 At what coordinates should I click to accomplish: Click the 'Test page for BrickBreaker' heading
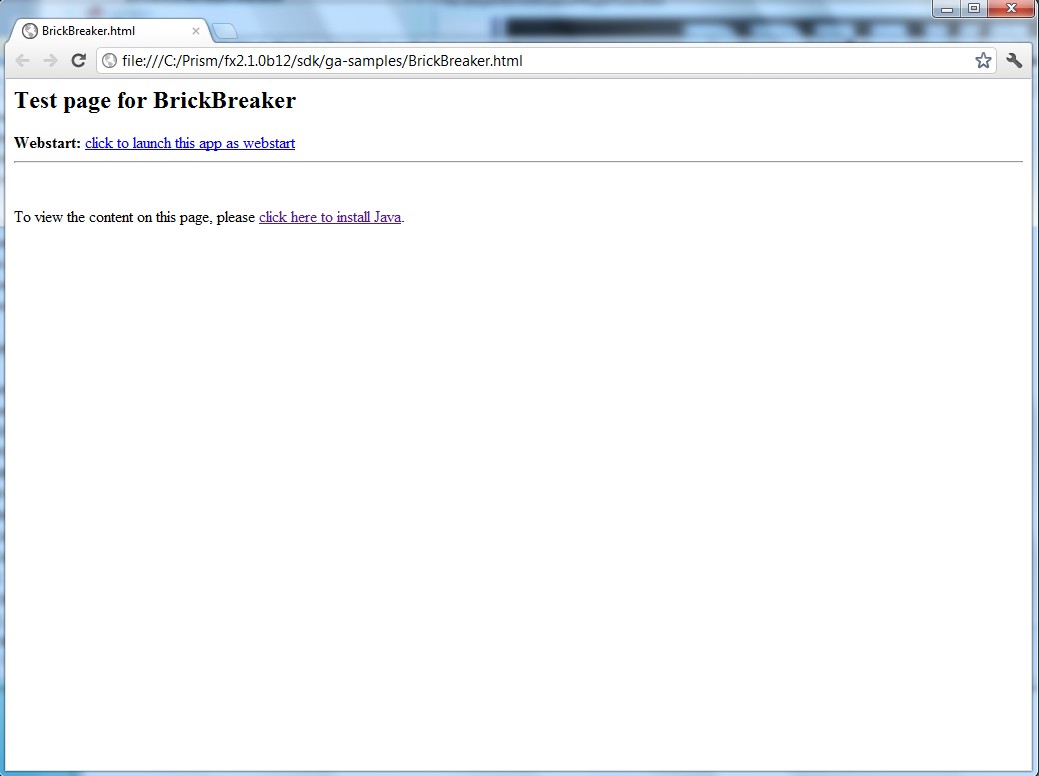(155, 101)
